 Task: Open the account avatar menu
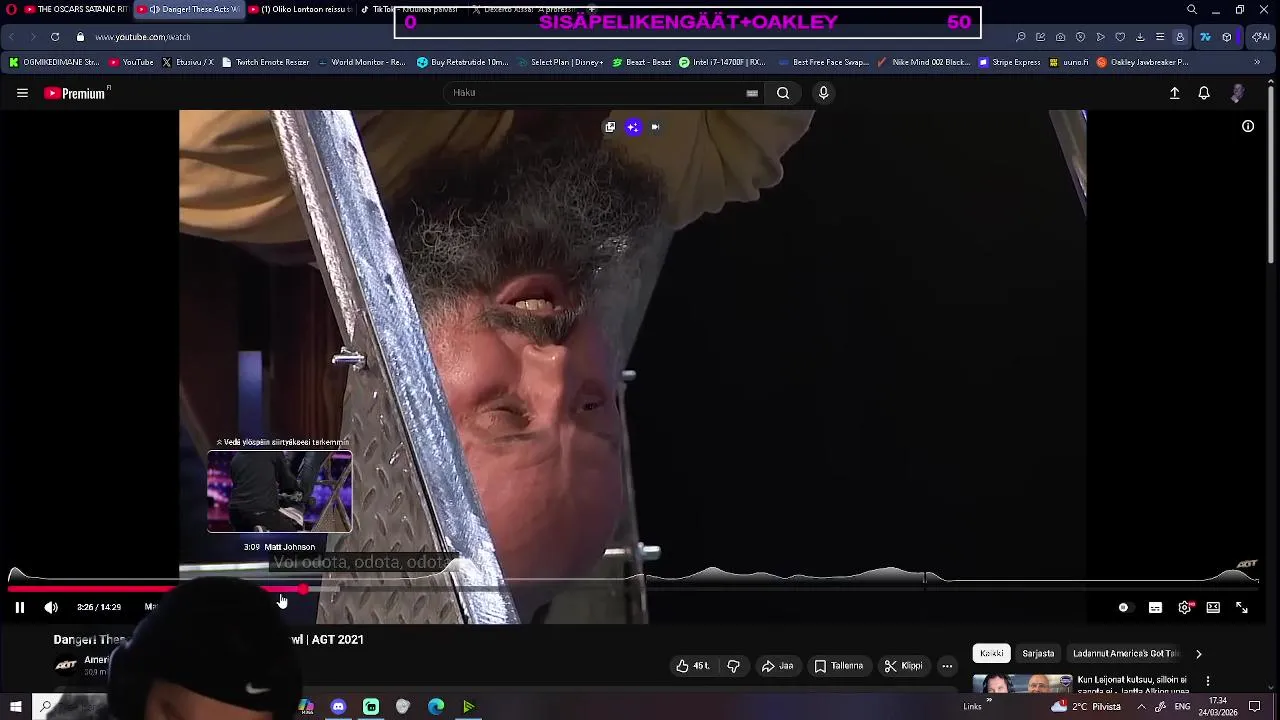coord(1237,93)
